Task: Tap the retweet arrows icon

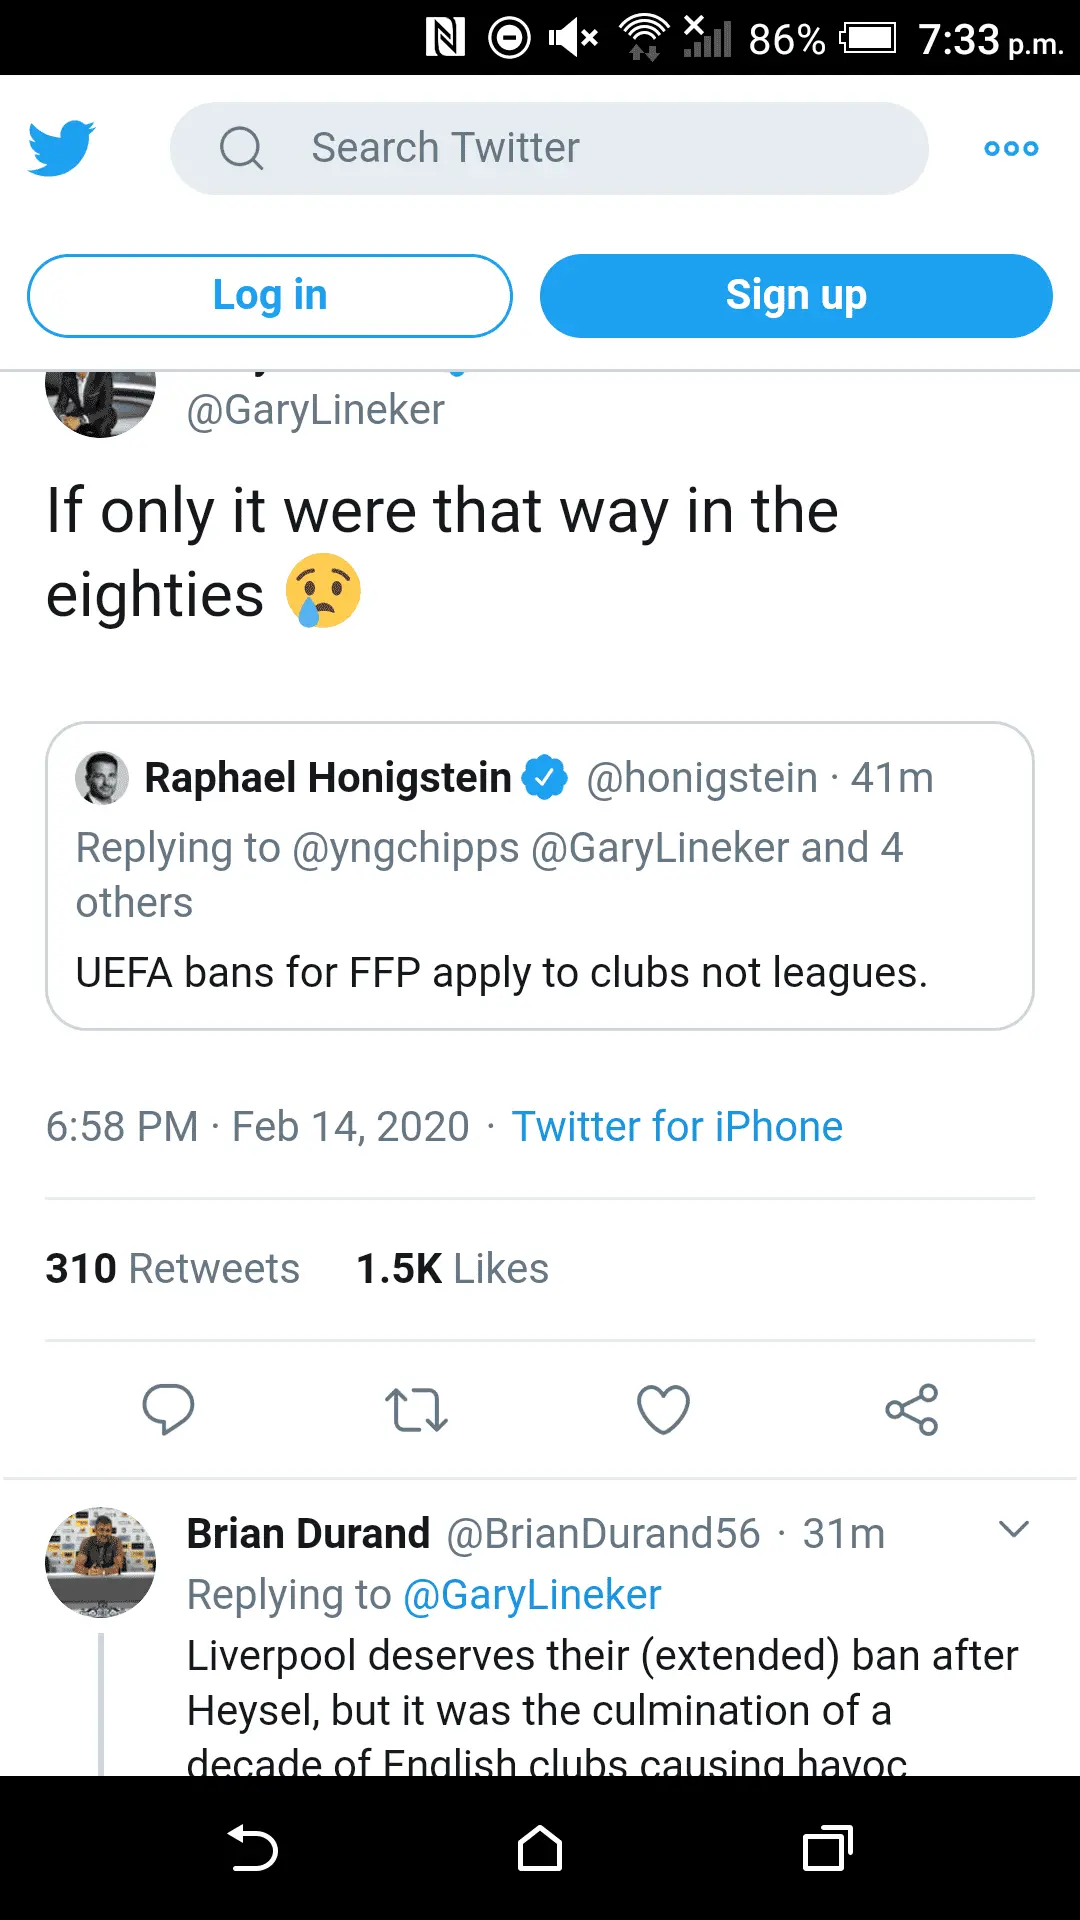Action: pyautogui.click(x=416, y=1410)
